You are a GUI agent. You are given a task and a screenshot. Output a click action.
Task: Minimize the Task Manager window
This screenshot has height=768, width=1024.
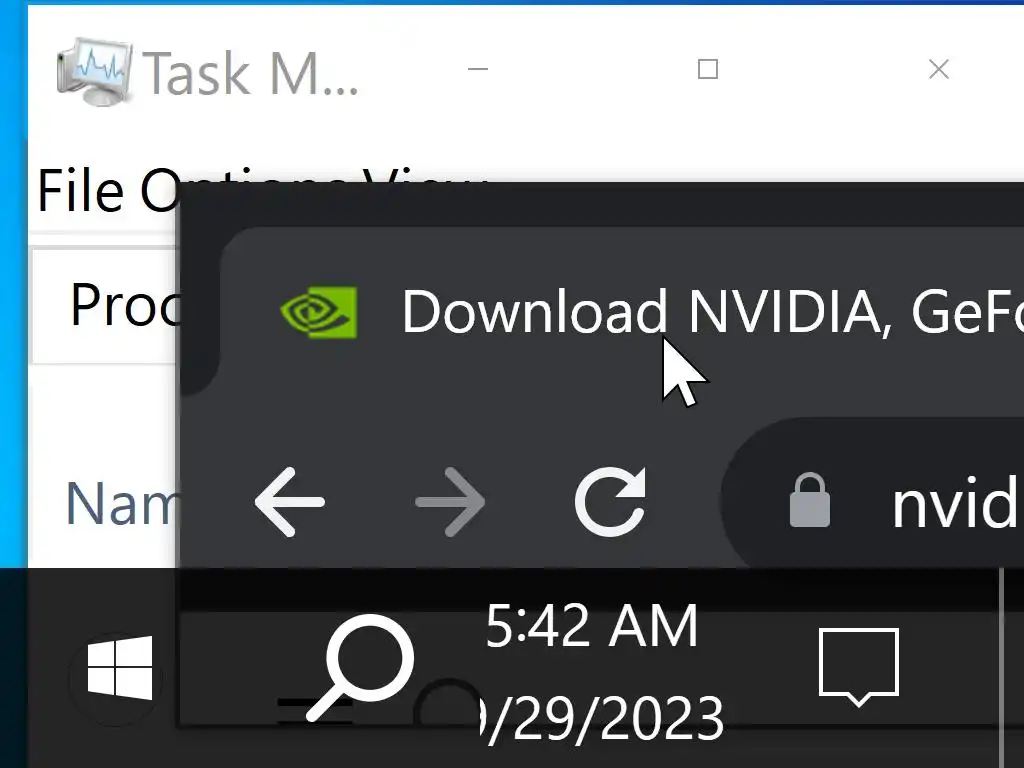point(478,69)
